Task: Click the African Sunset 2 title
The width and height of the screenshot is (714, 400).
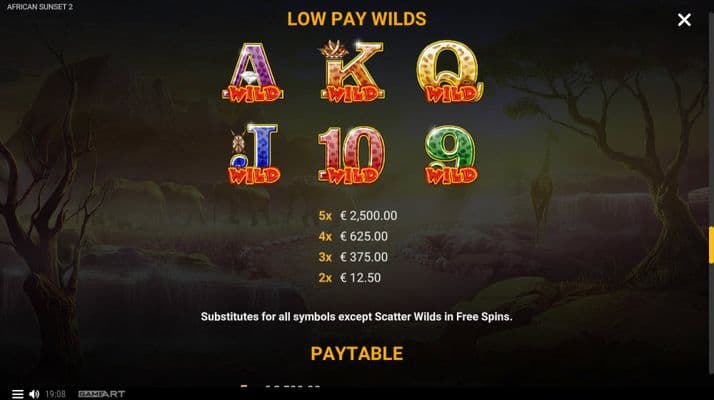Action: pyautogui.click(x=40, y=7)
